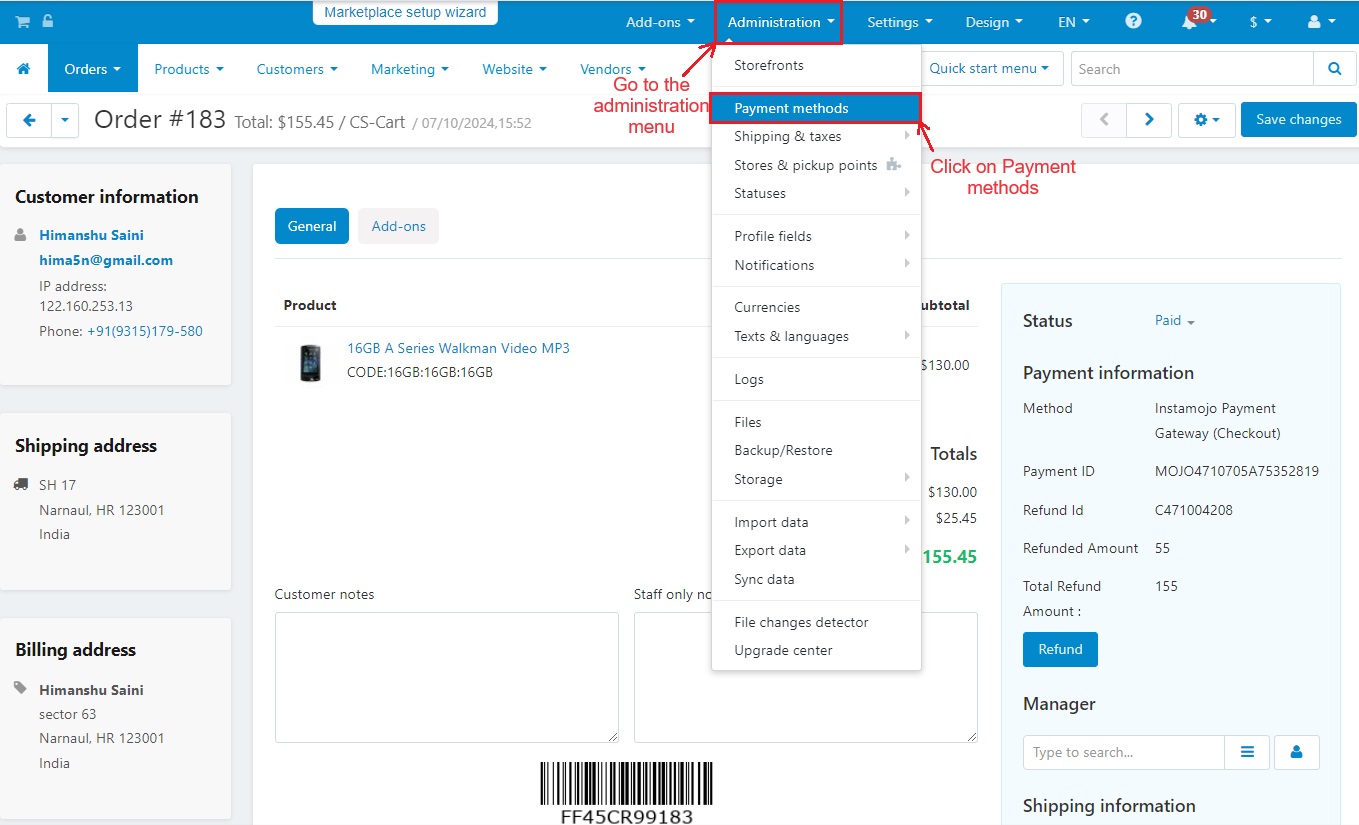Expand the Export data submenu
This screenshot has height=825, width=1359.
(816, 550)
